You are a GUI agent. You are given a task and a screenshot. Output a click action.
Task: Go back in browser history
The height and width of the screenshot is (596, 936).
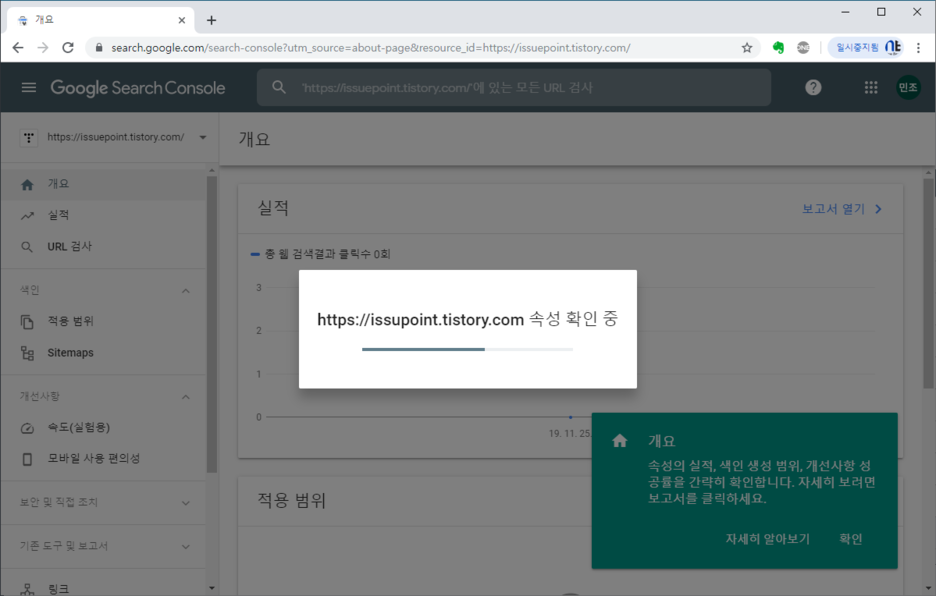click(18, 48)
